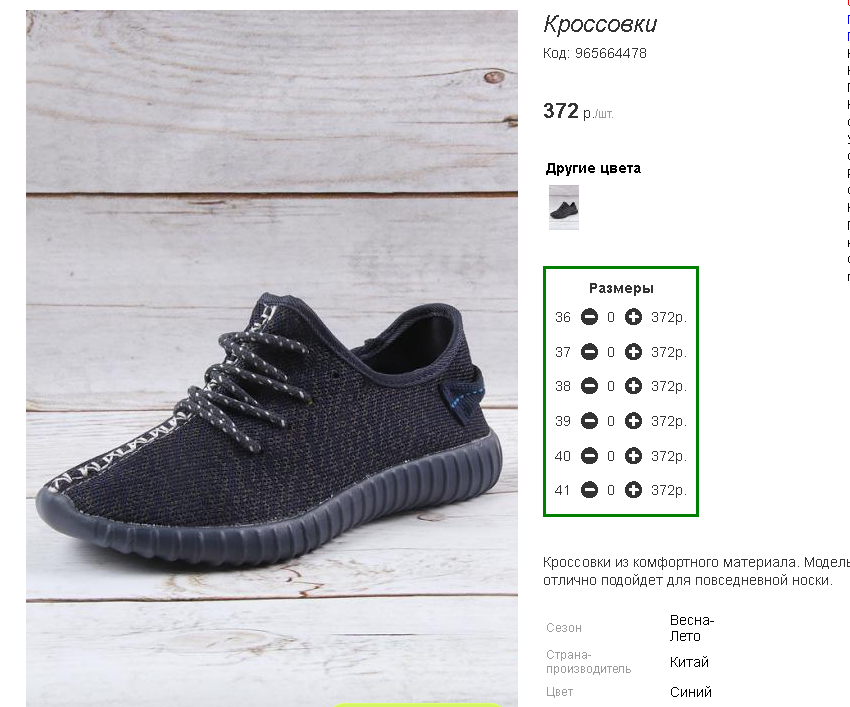Click the Другие цвета heading
The height and width of the screenshot is (707, 850).
click(593, 168)
